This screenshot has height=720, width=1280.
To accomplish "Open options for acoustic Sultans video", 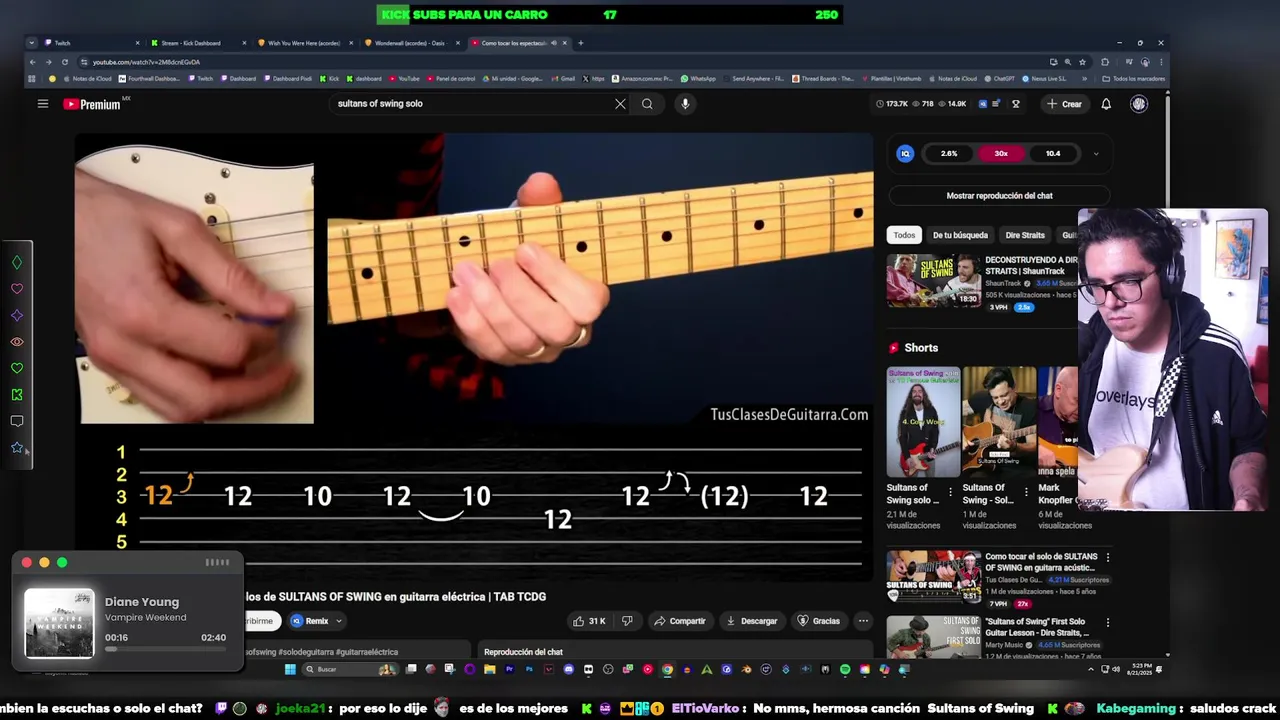I will [x=1107, y=557].
